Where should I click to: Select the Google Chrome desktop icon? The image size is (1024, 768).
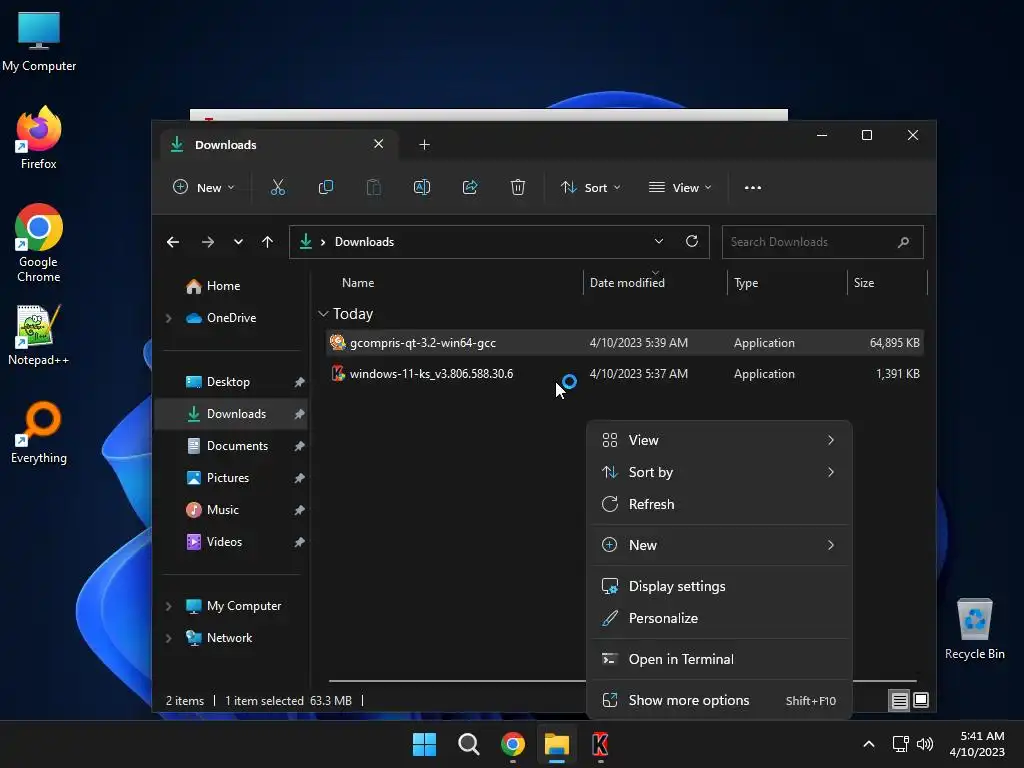click(x=39, y=242)
